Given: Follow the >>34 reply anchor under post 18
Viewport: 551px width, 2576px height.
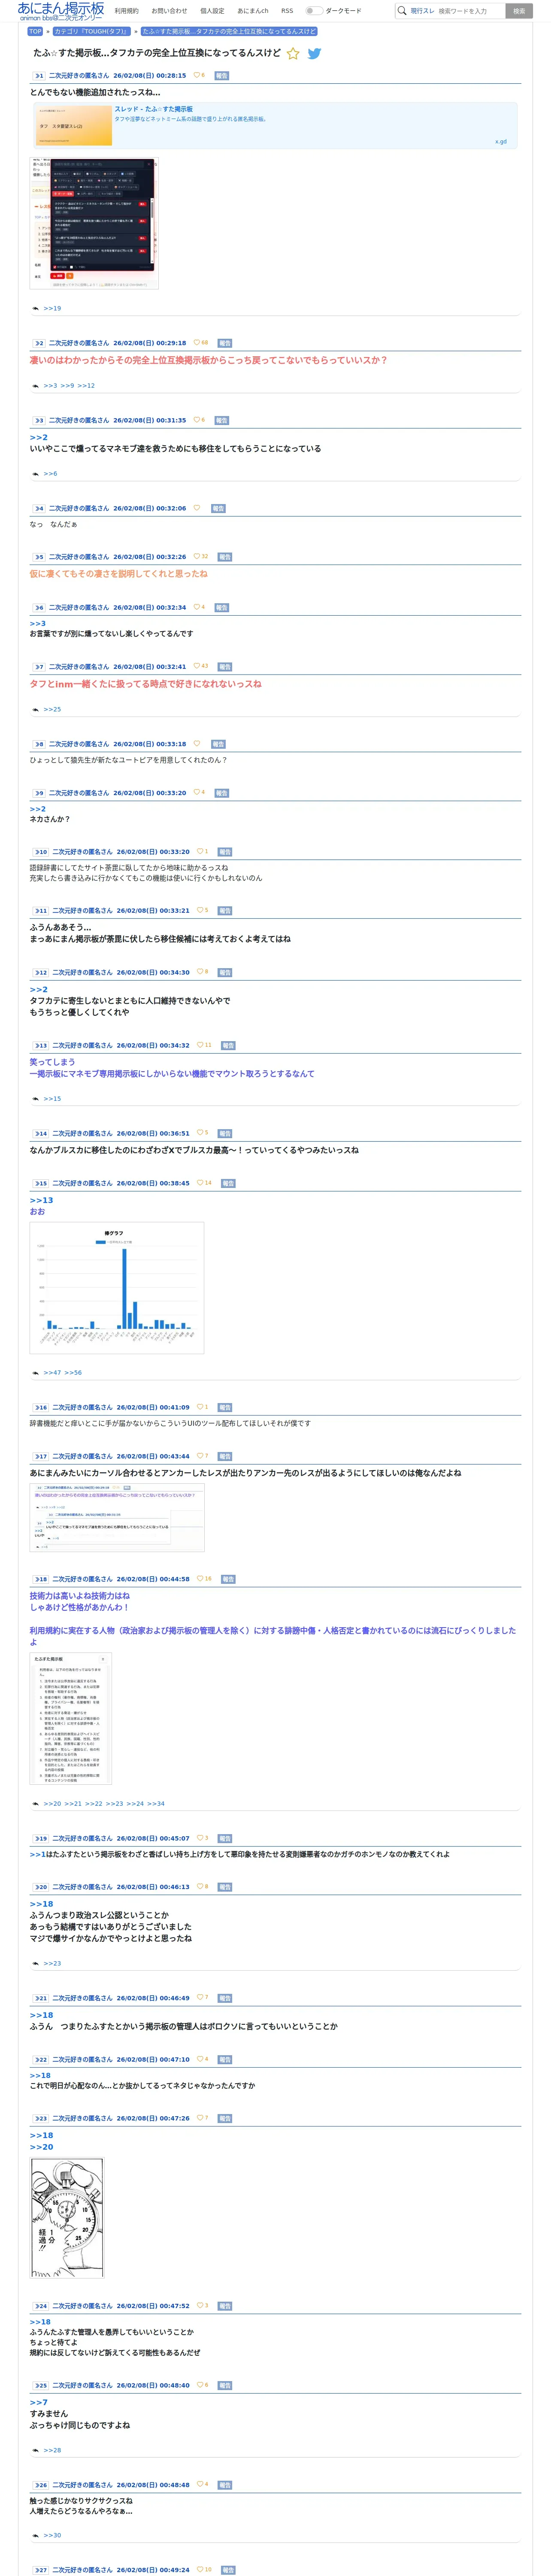Looking at the screenshot, I should coord(156,1804).
